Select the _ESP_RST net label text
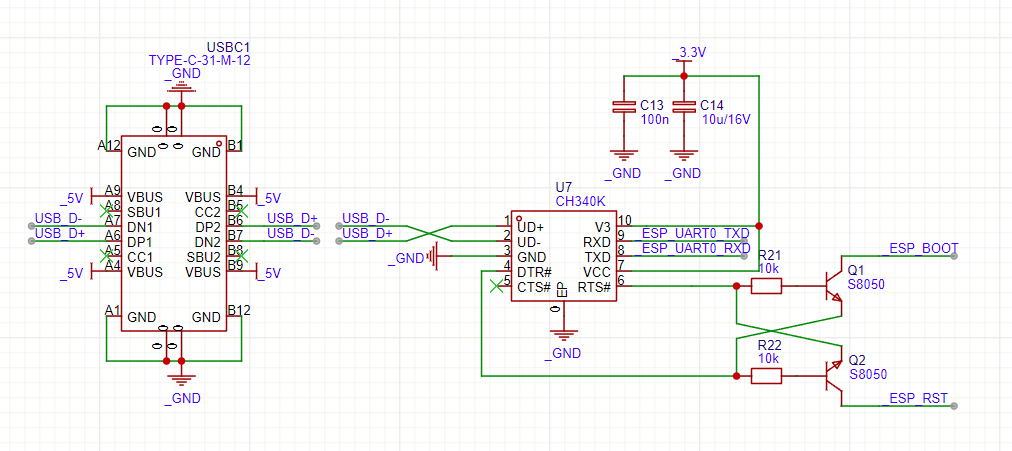Image resolution: width=1012 pixels, height=451 pixels. [915, 397]
